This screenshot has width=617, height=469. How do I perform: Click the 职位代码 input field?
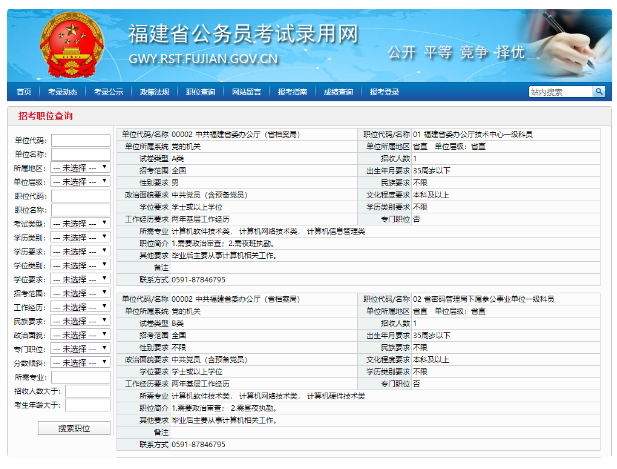[81, 196]
